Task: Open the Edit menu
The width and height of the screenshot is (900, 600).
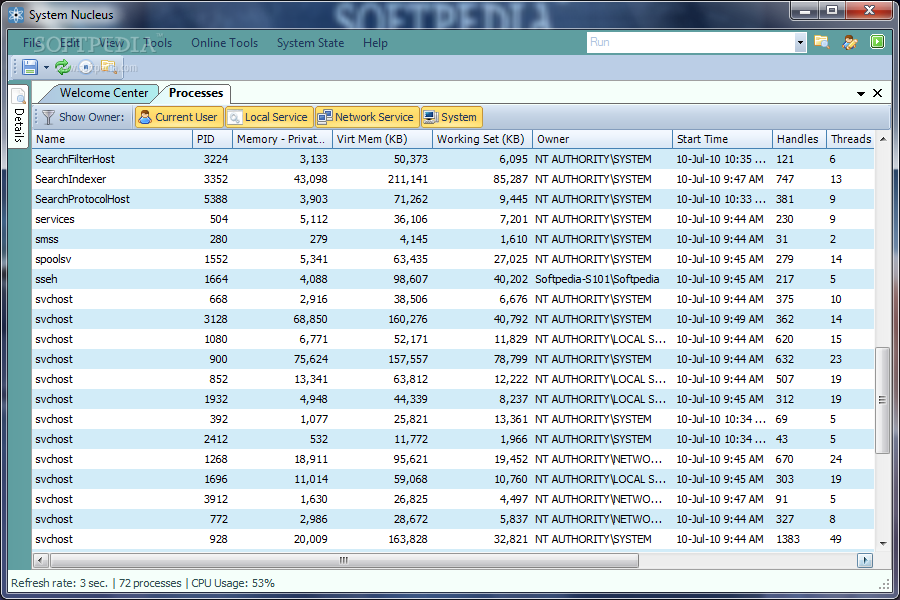Action: point(70,43)
